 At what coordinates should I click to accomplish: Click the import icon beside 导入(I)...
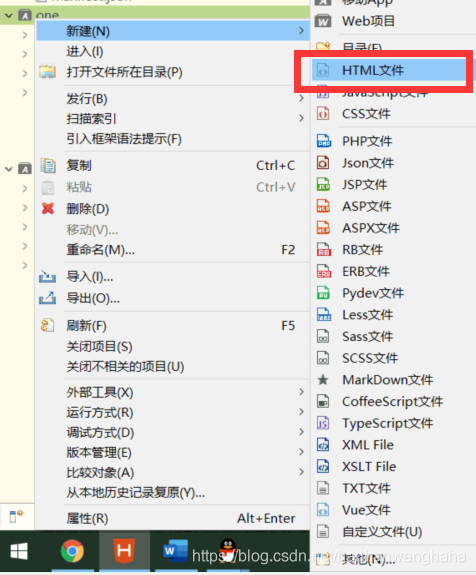click(48, 276)
